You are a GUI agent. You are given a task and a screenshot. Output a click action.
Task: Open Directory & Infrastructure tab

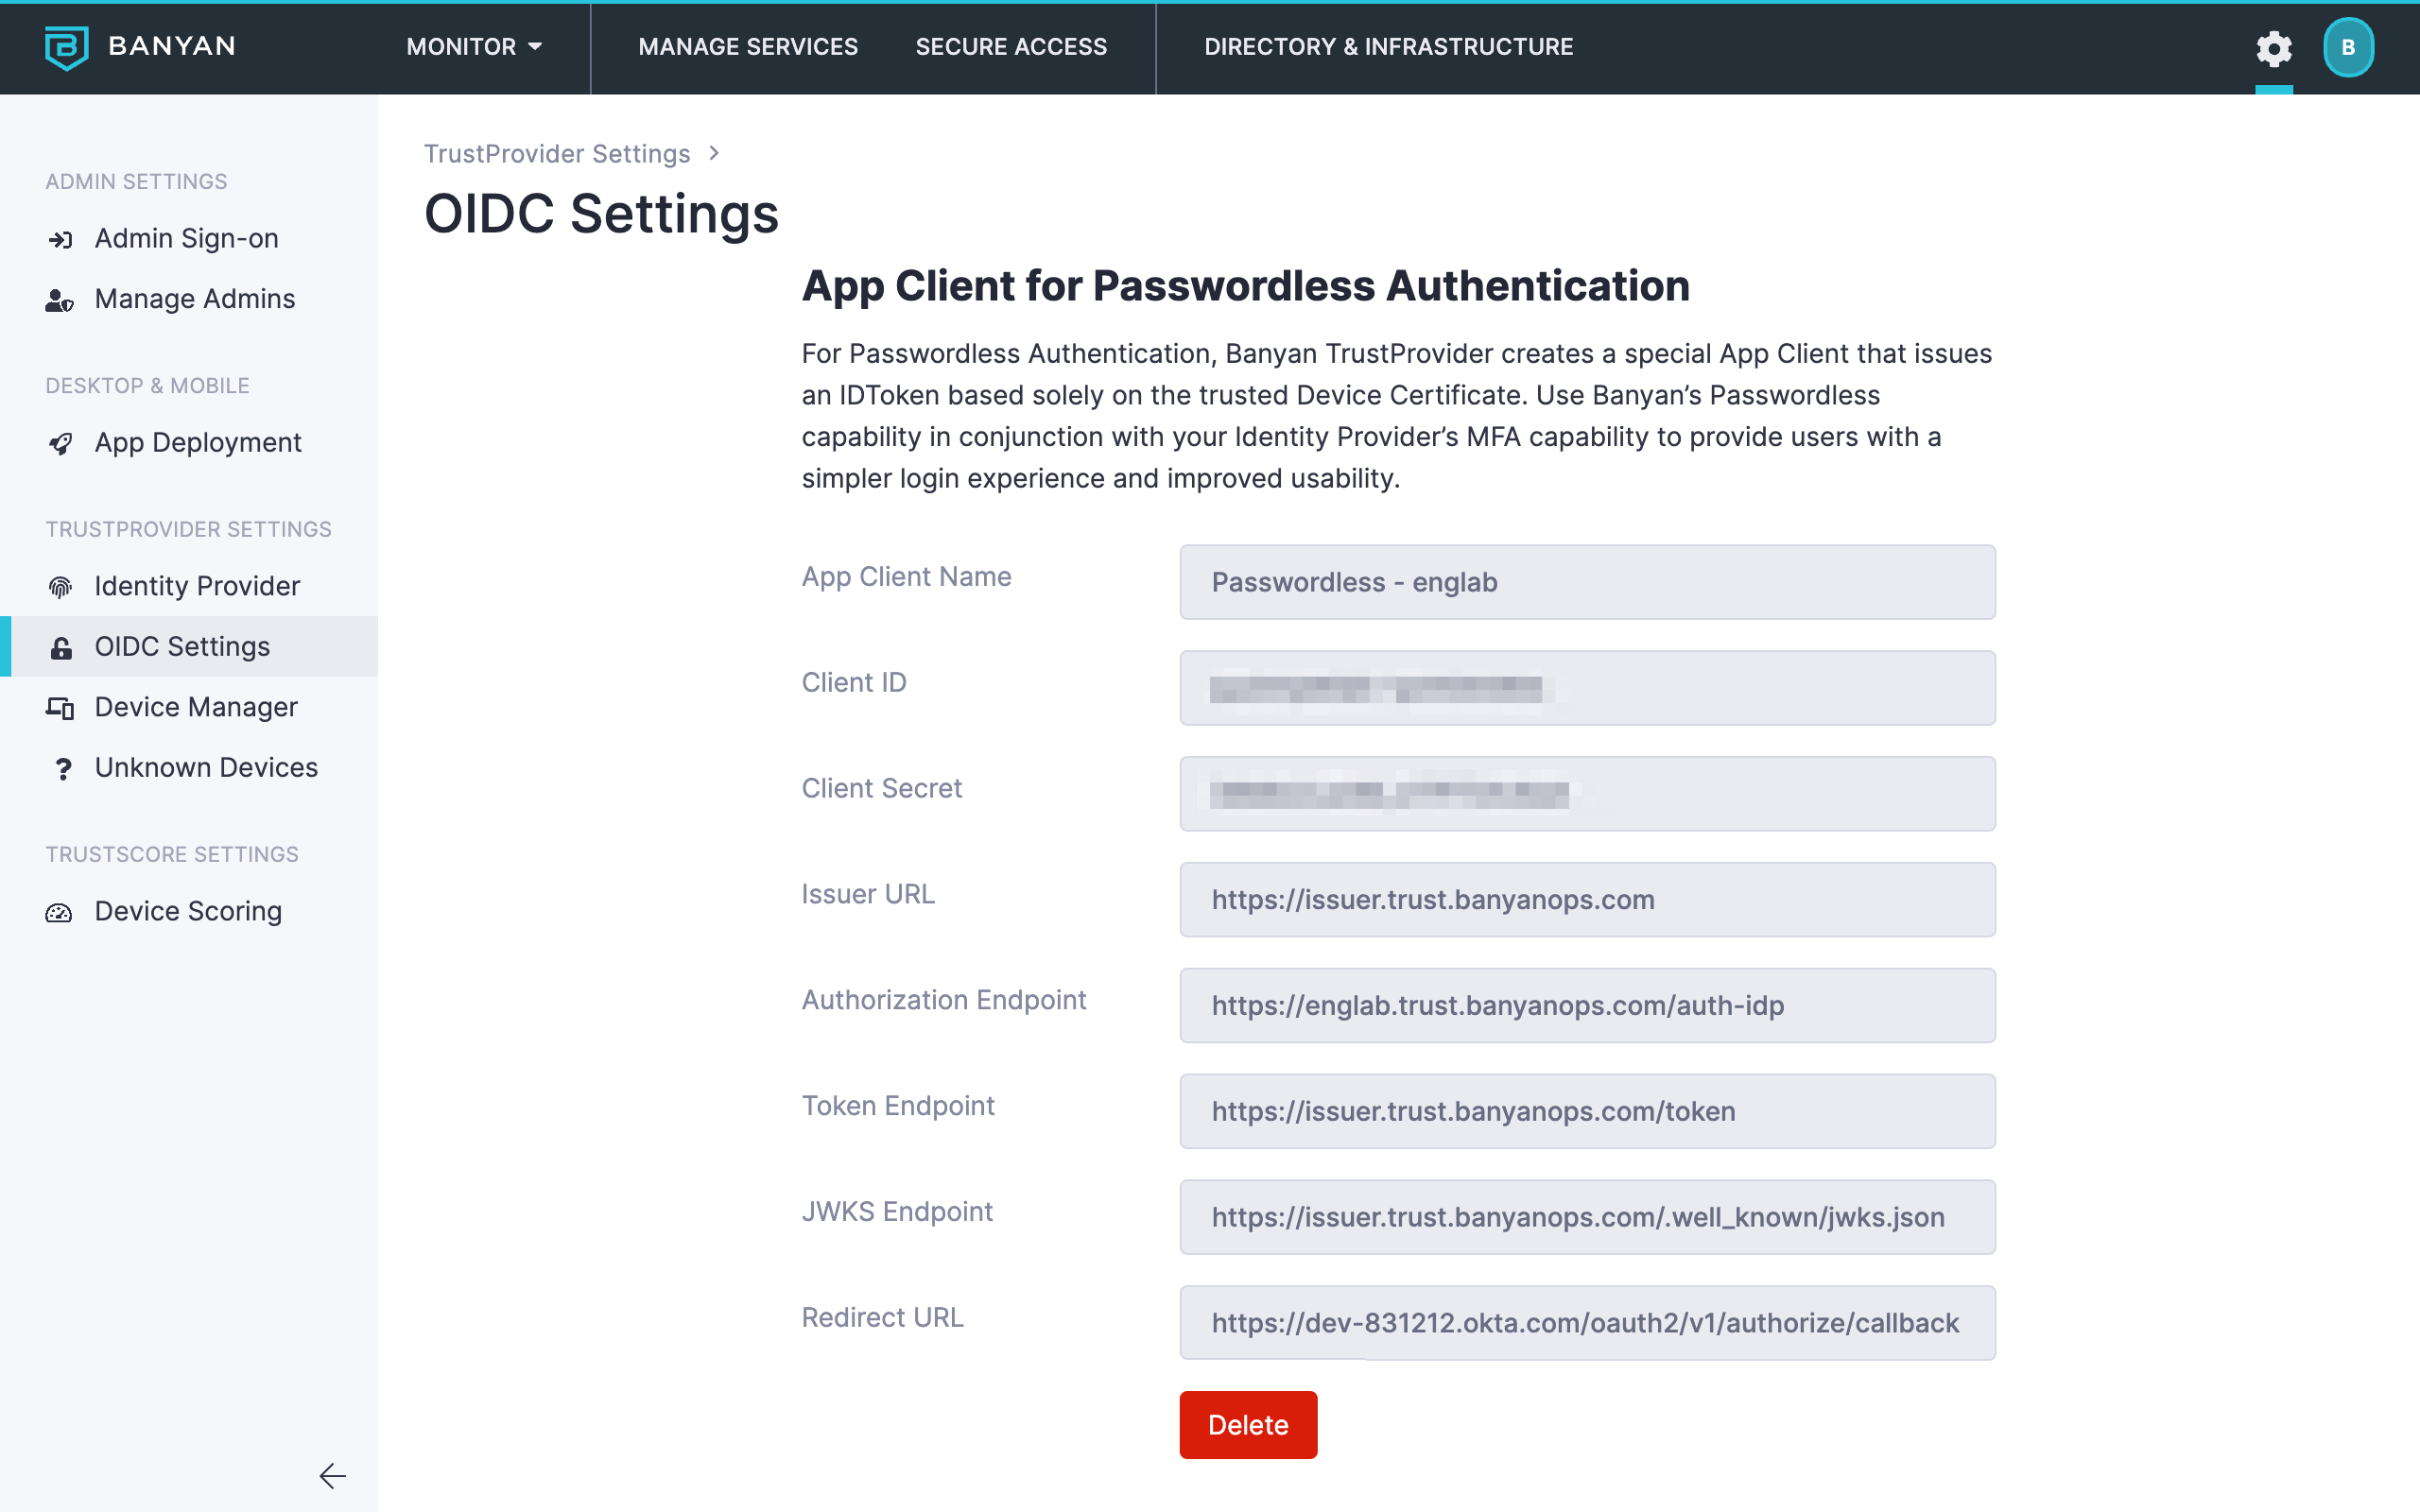click(1388, 47)
